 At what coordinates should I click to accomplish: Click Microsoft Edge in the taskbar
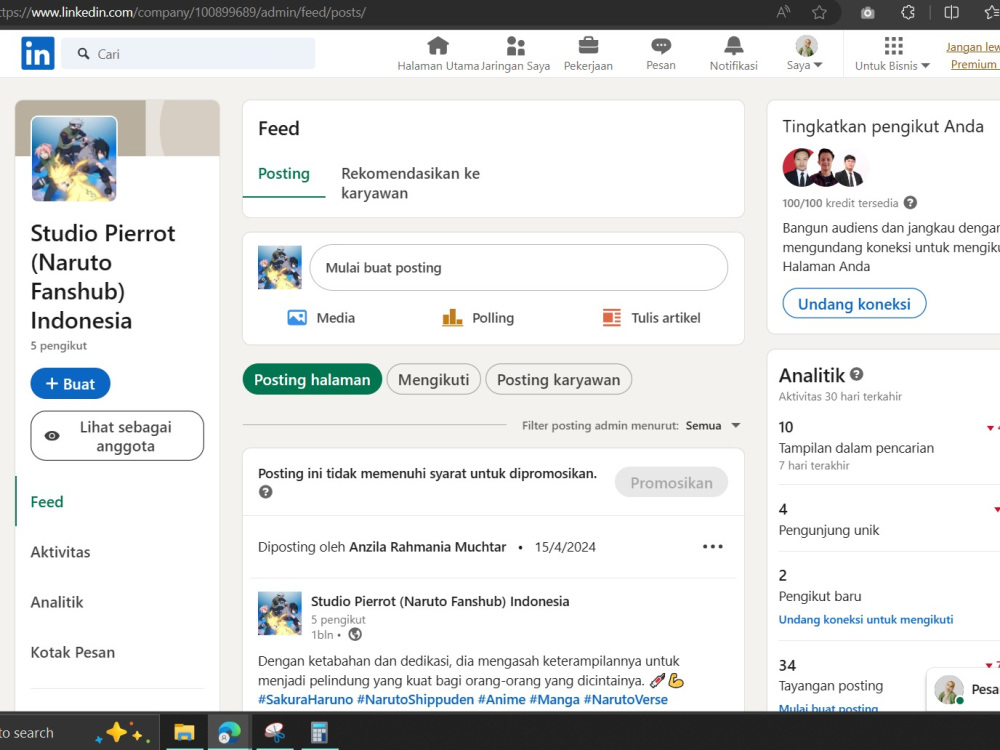pos(229,732)
